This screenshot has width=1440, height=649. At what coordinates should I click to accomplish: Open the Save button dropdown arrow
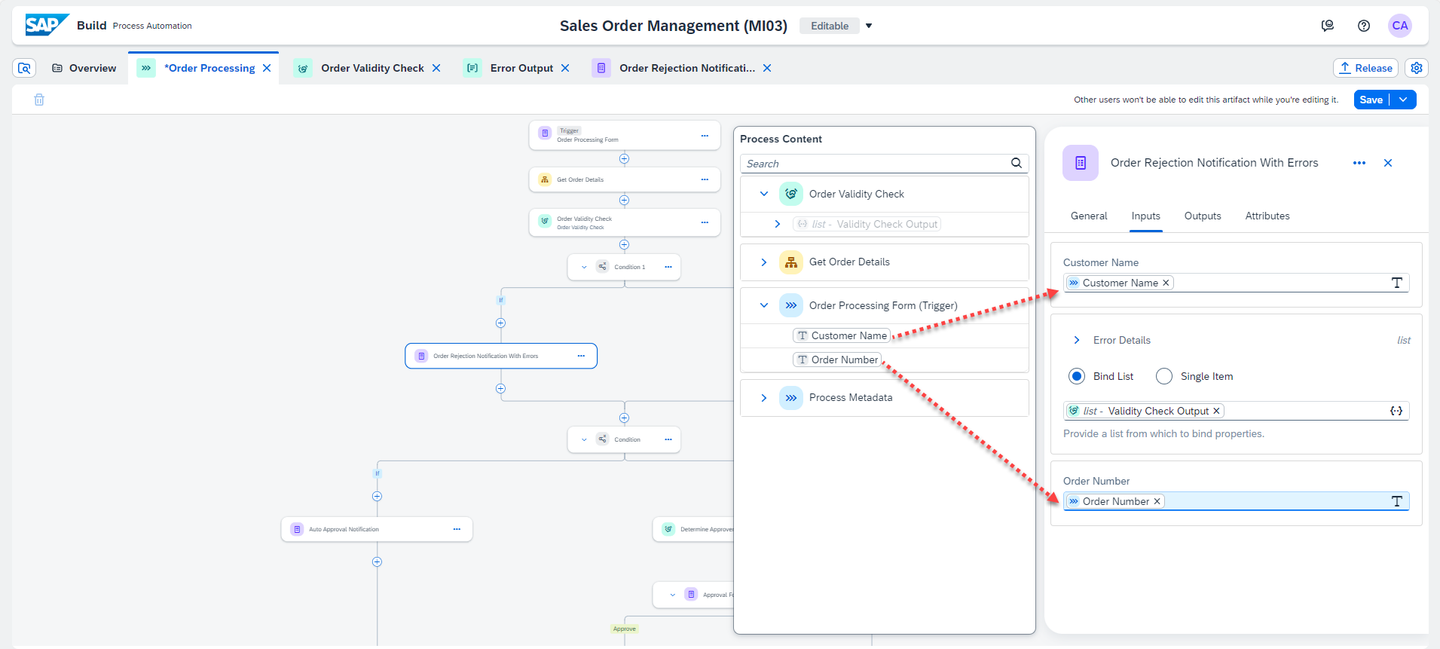click(x=1404, y=99)
